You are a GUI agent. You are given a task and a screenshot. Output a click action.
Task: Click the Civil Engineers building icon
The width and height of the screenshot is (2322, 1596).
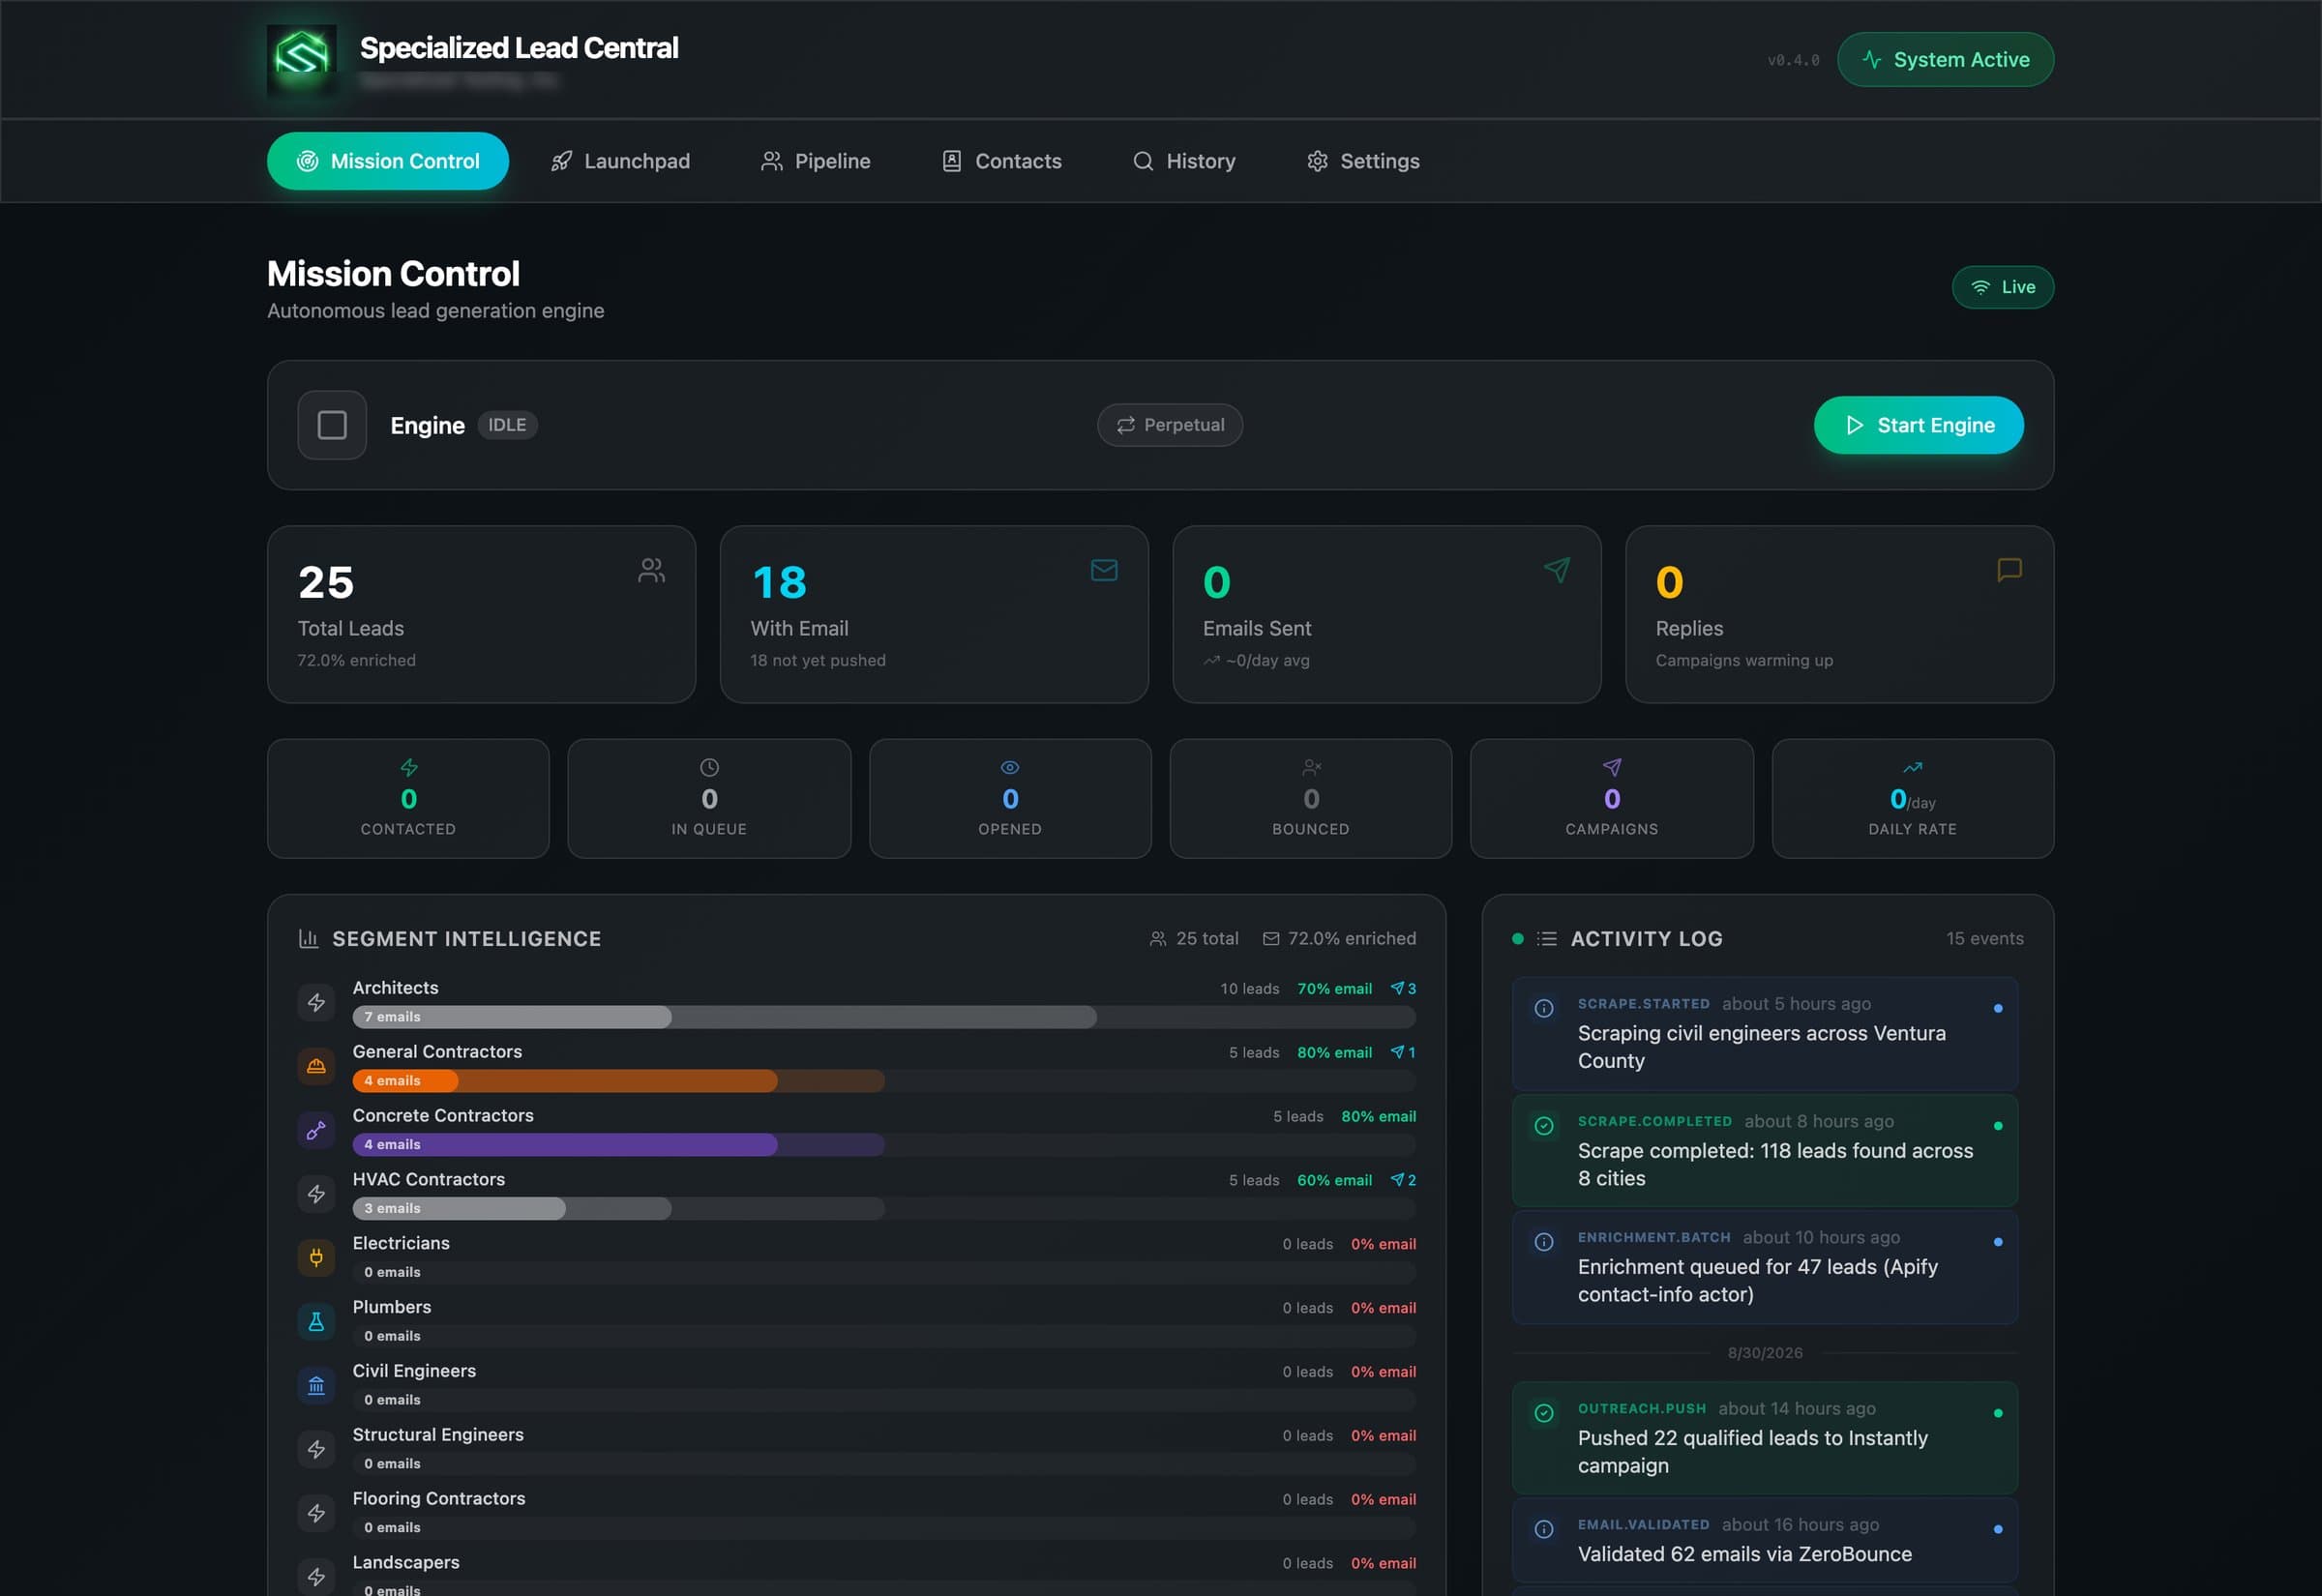point(316,1386)
